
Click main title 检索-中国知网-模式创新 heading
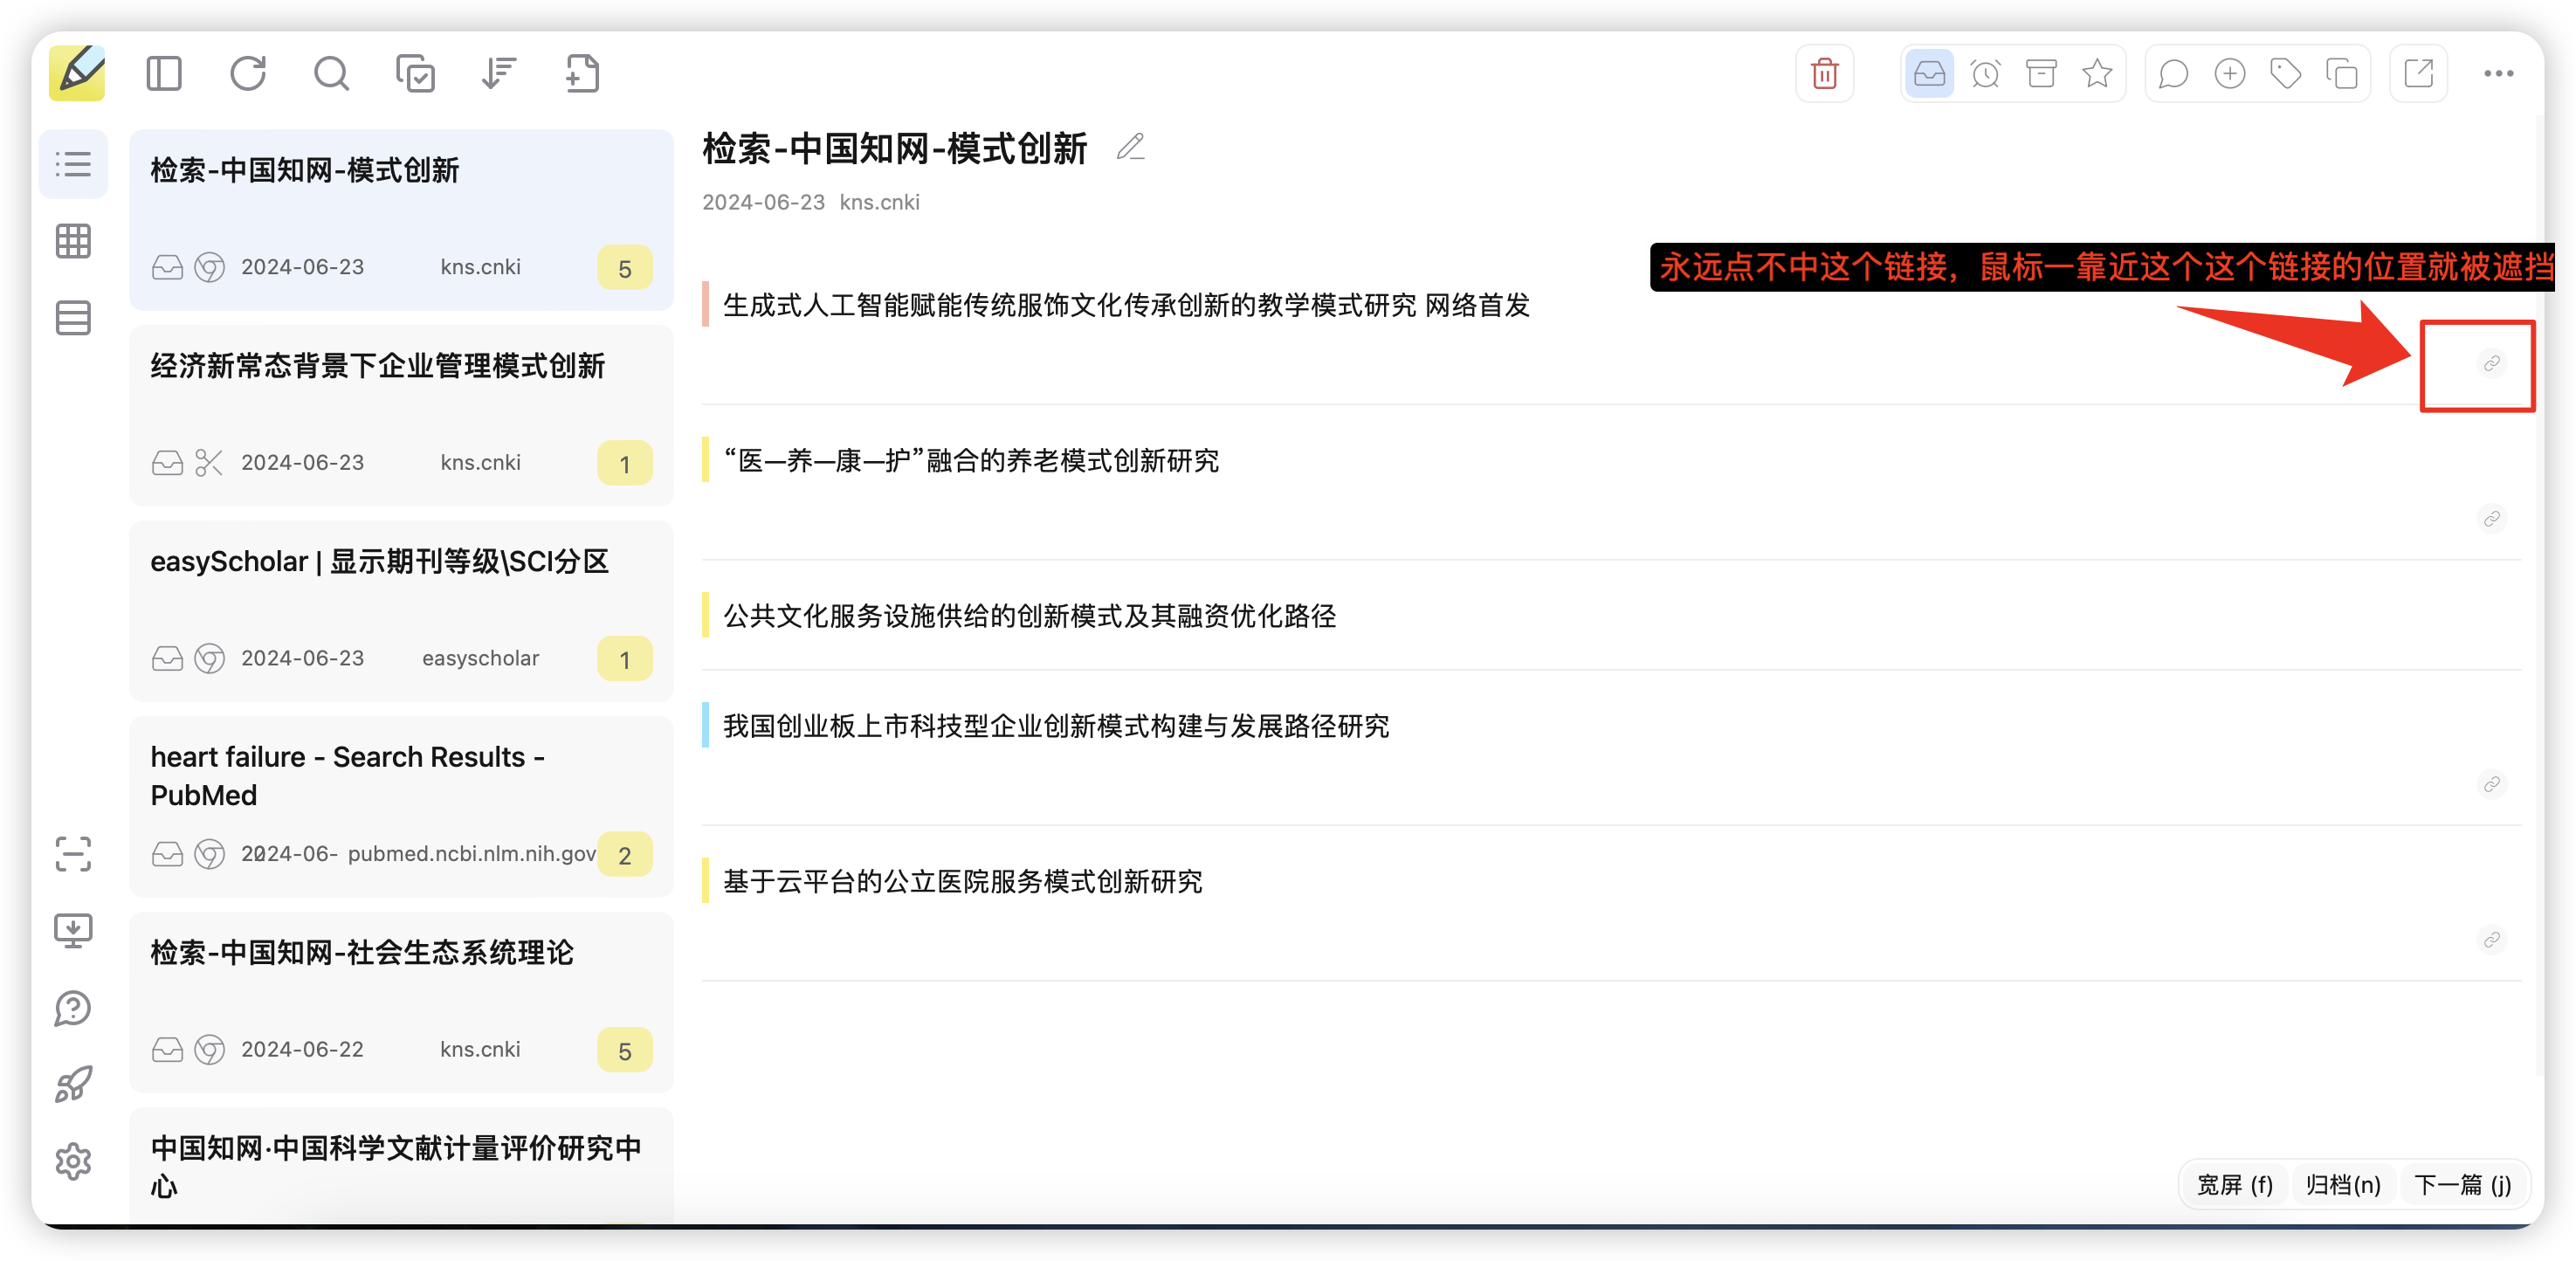point(894,148)
